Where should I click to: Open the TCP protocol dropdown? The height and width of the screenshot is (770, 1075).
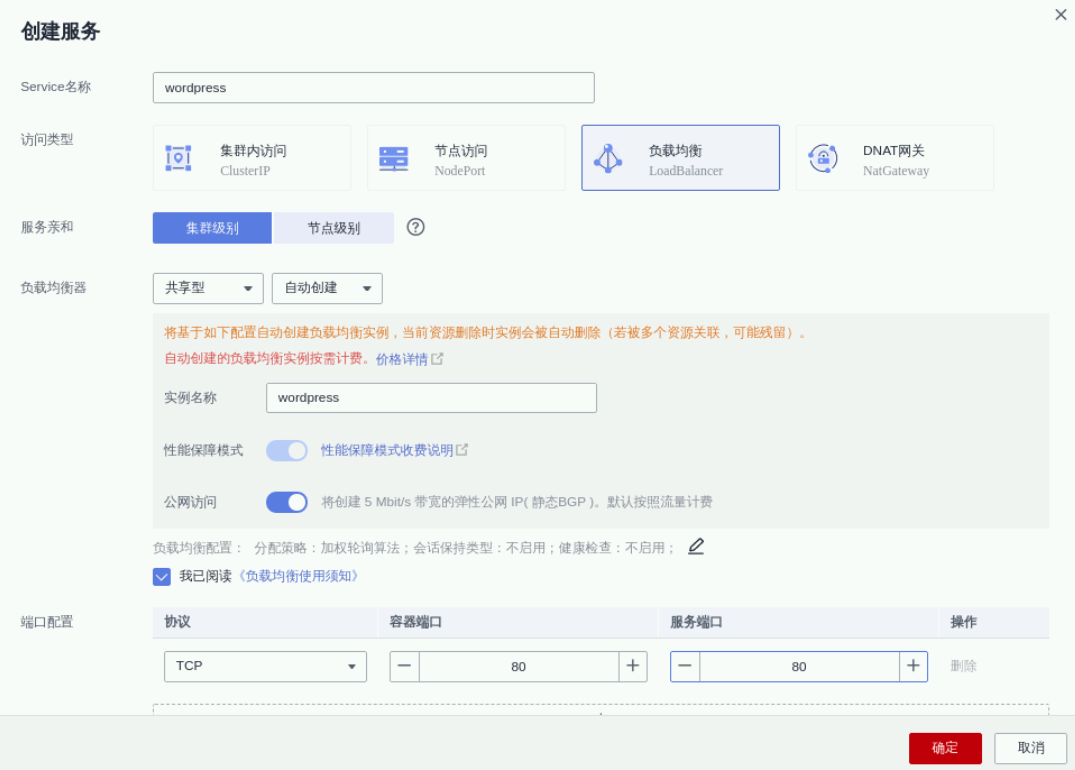265,666
